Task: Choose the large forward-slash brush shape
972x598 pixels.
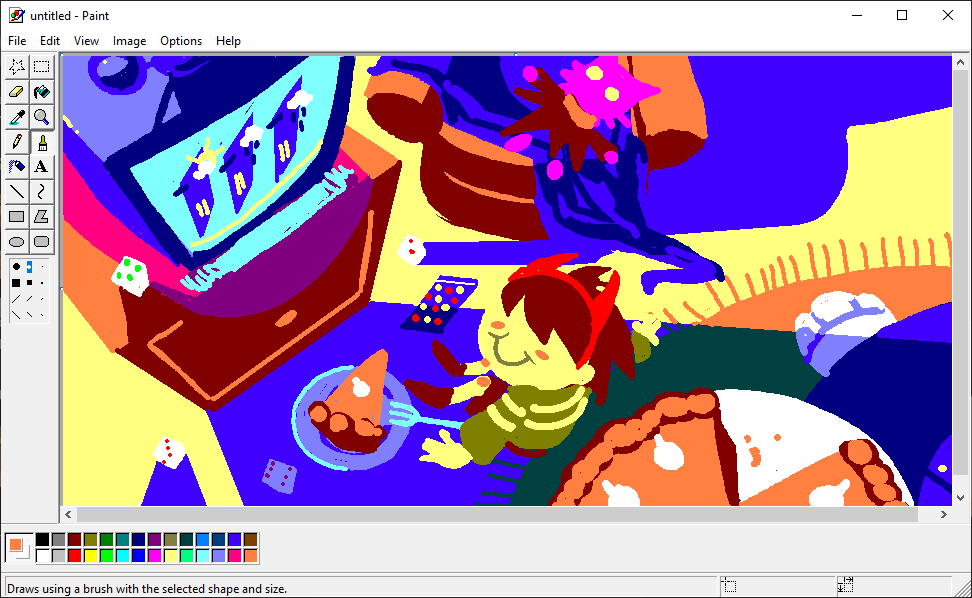Action: [x=16, y=299]
